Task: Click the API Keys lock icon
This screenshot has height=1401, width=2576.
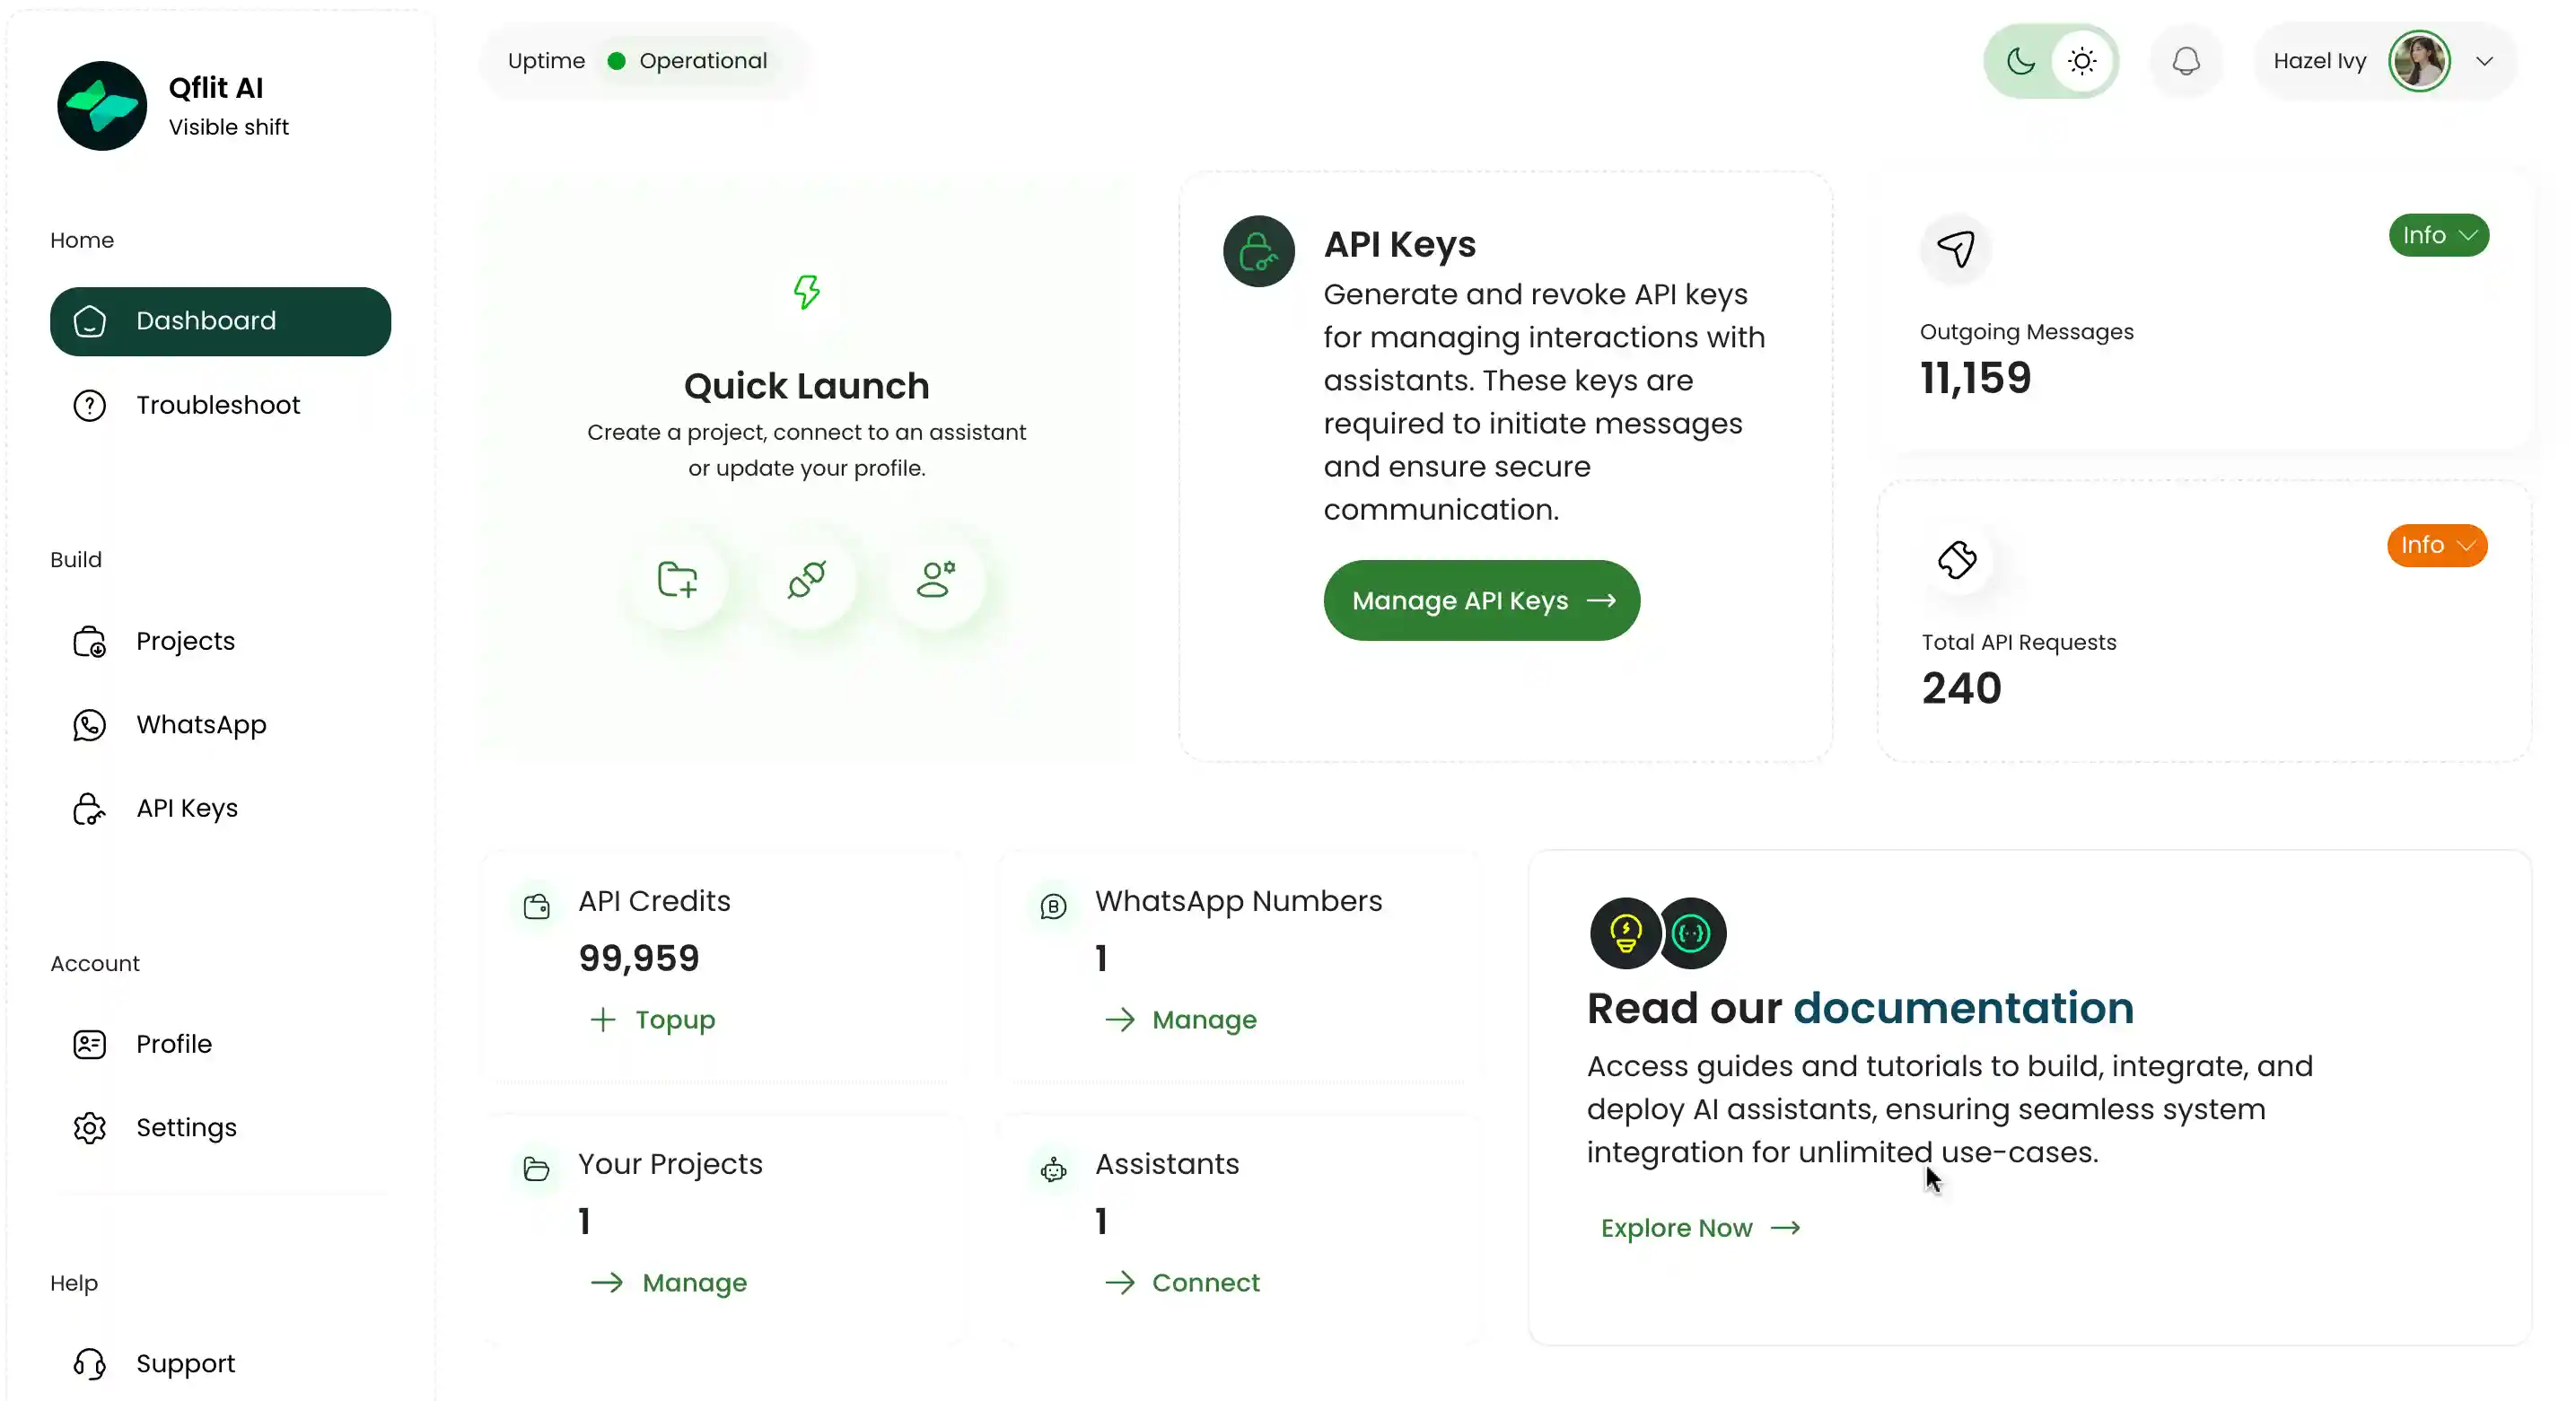Action: pyautogui.click(x=1258, y=251)
